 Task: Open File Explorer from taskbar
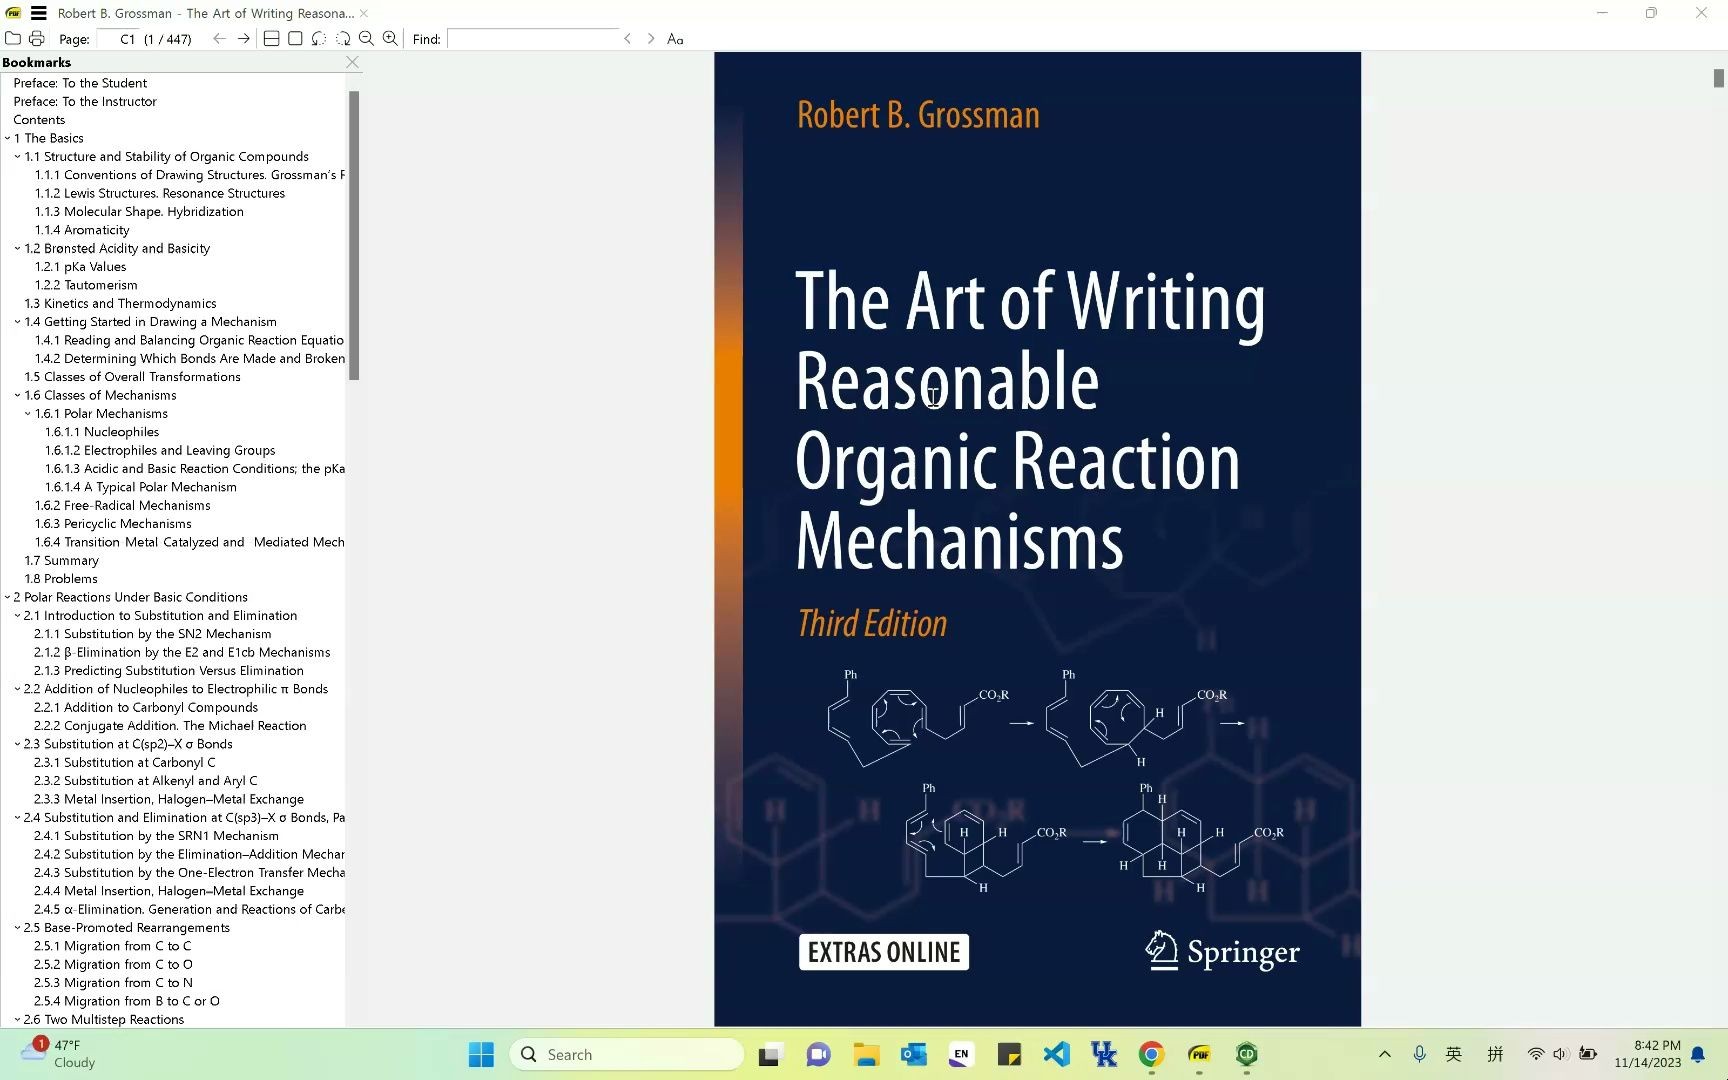(x=865, y=1054)
